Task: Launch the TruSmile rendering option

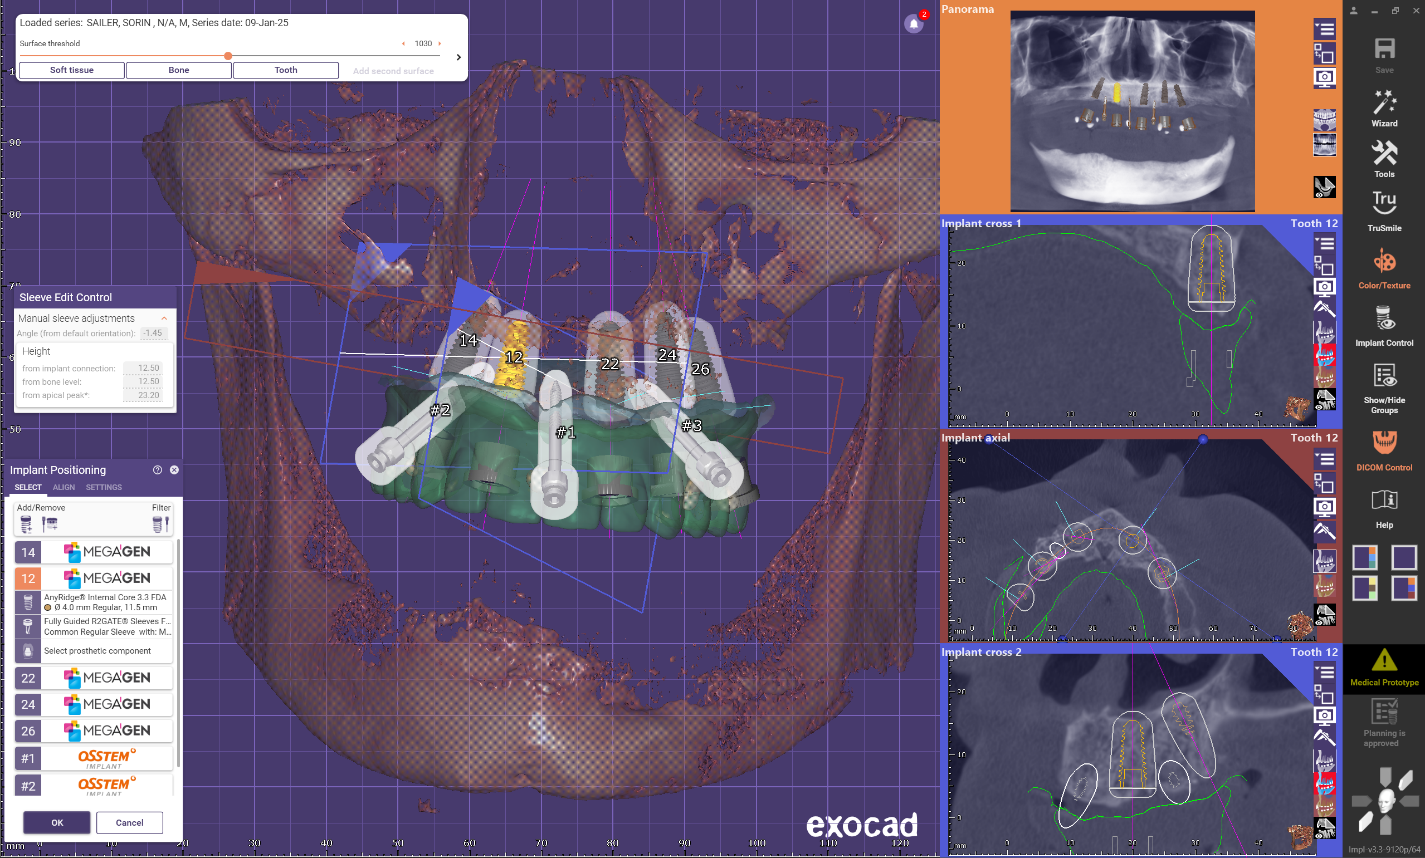Action: tap(1384, 208)
